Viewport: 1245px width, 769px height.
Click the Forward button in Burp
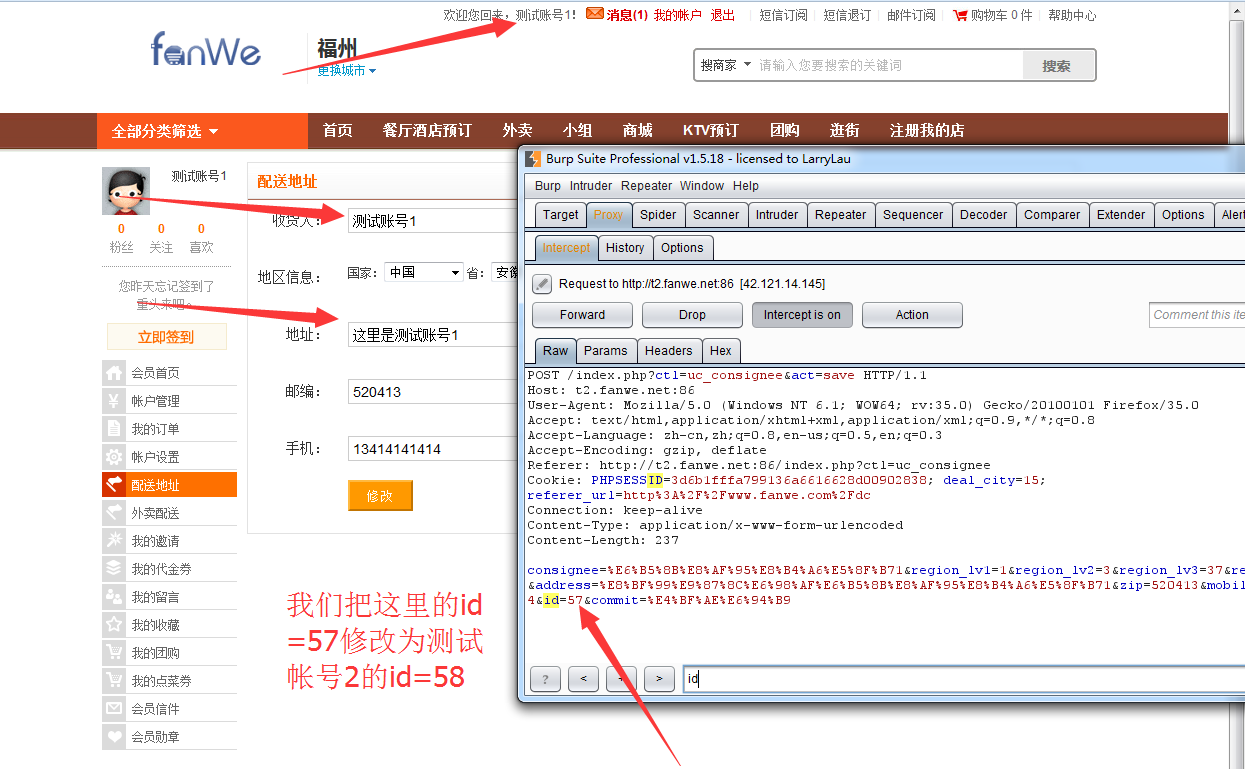point(582,315)
